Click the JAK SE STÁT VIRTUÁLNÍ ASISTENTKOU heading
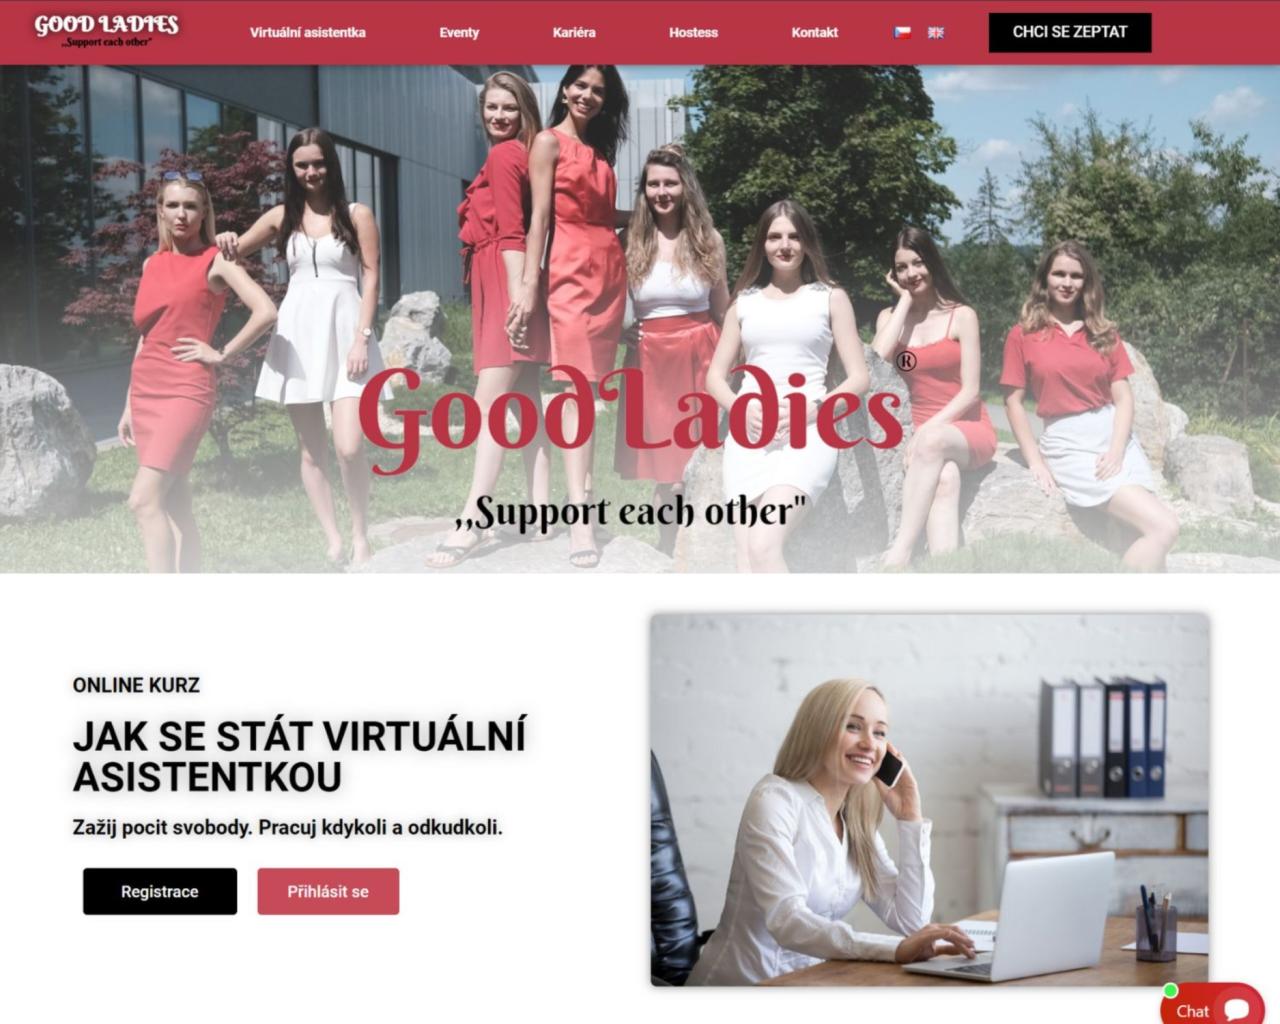 coord(299,756)
